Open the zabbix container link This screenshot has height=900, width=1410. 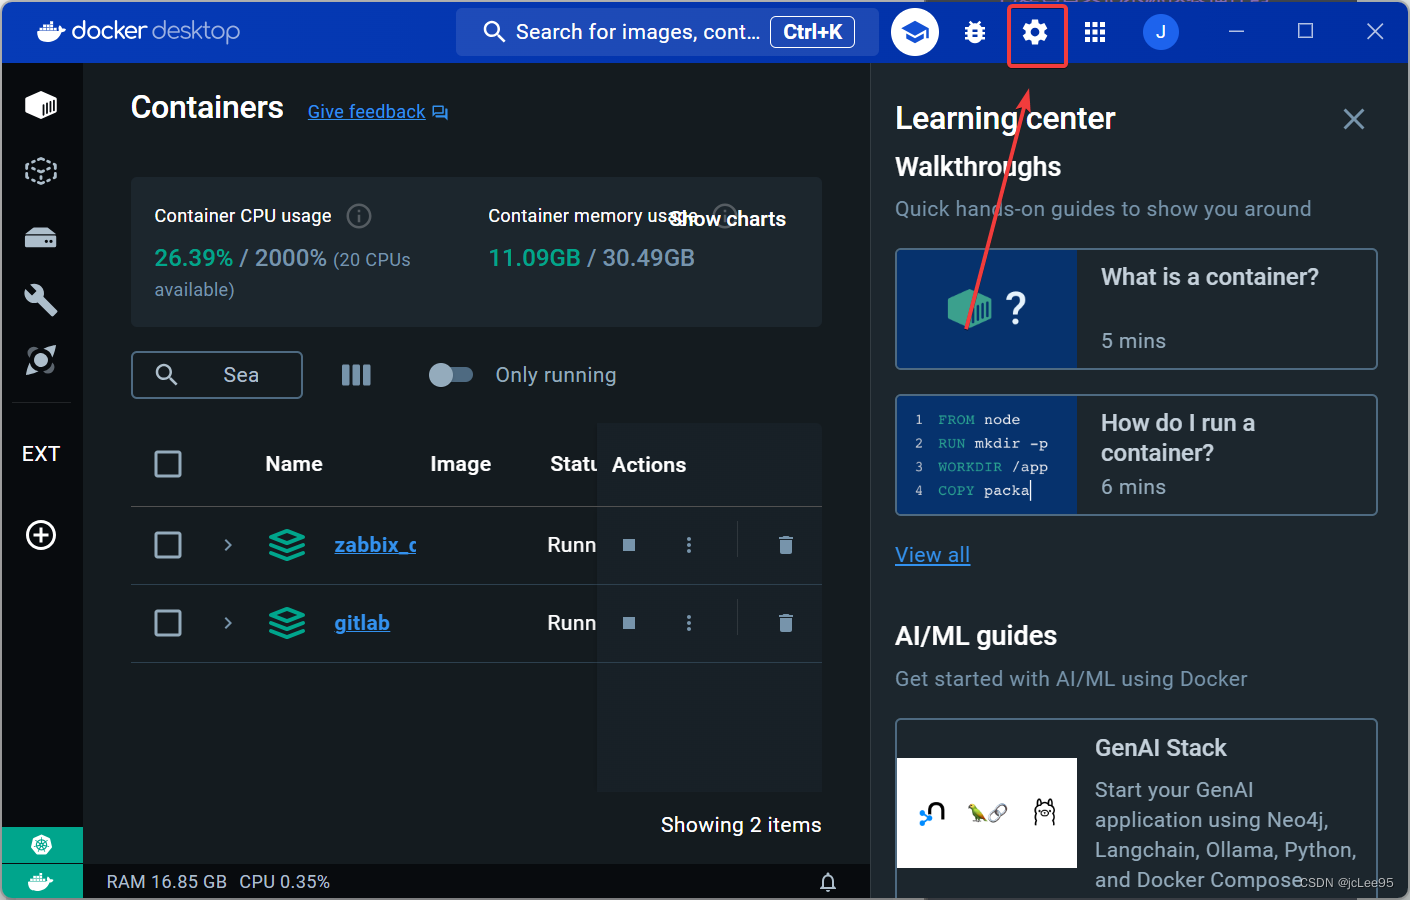[x=375, y=545]
